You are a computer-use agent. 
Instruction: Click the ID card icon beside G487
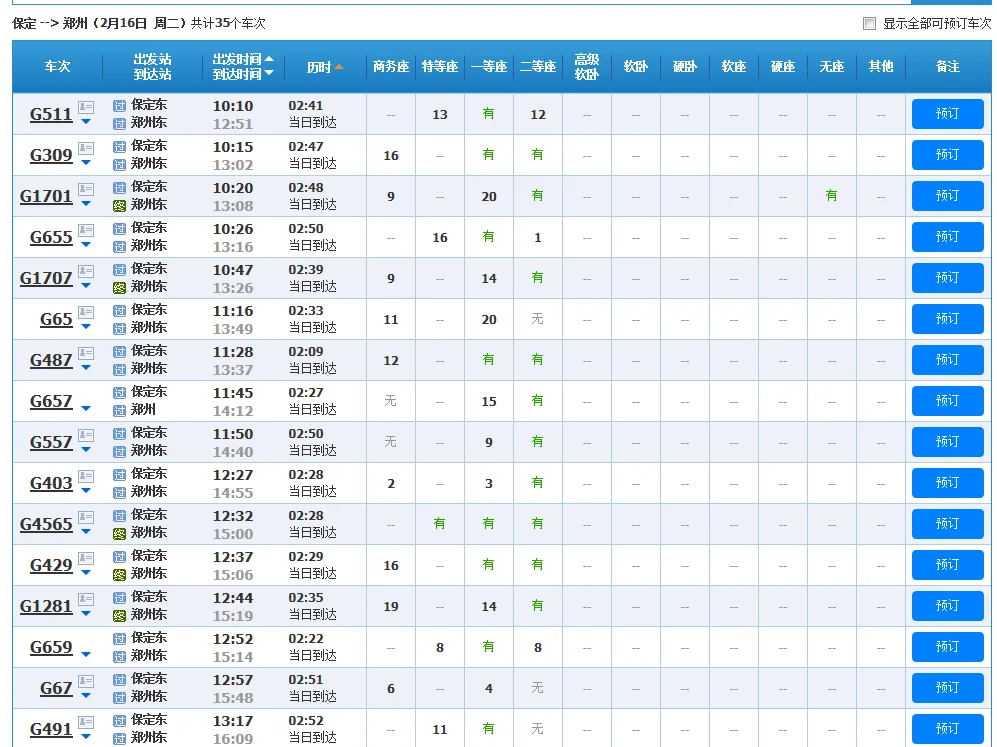coord(86,353)
